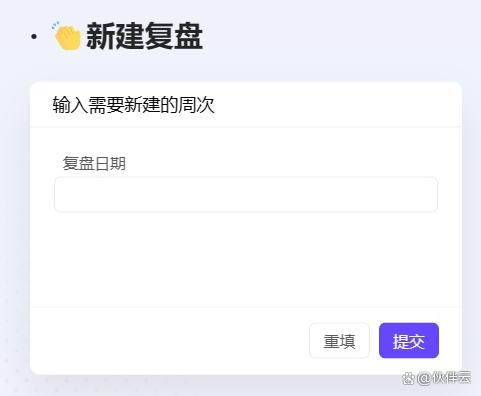Click the card footer left of 重填
The image size is (481, 396).
click(x=169, y=340)
